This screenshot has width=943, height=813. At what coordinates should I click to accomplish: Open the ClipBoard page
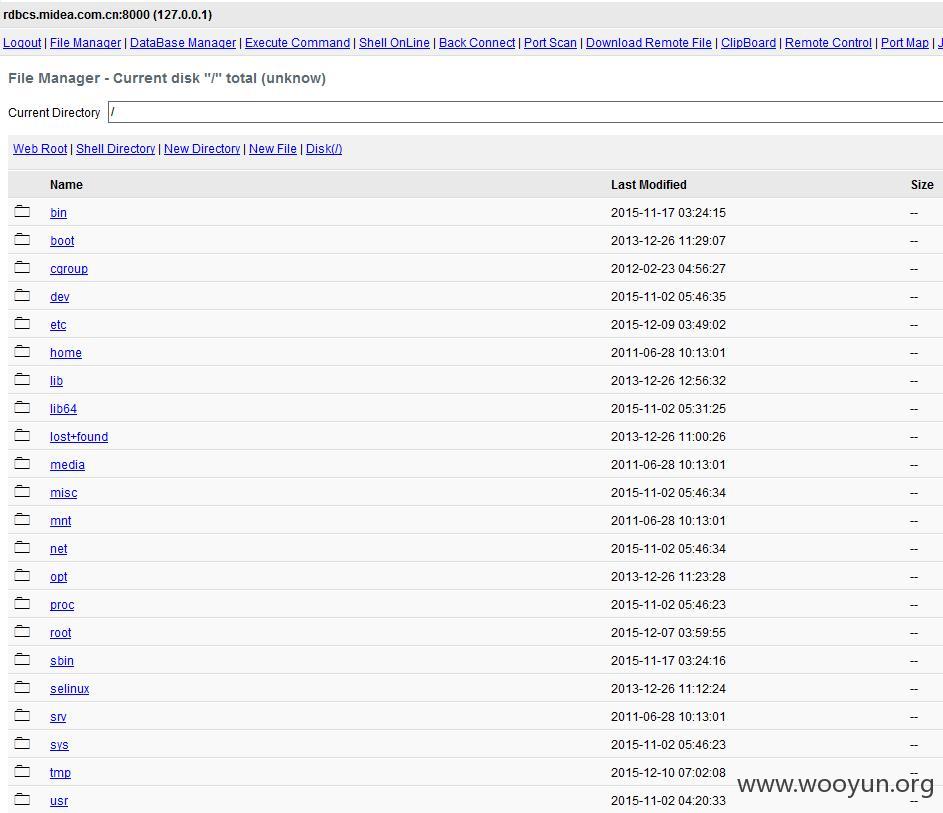pos(749,43)
